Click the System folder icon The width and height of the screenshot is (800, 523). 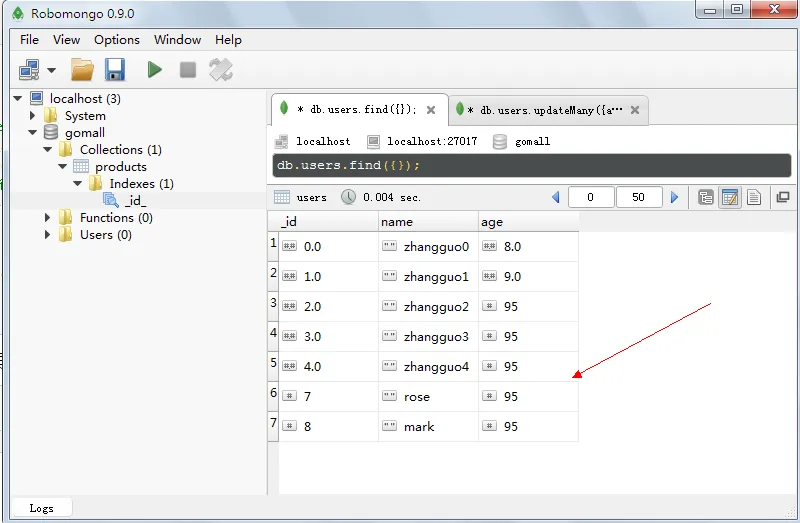coord(51,115)
